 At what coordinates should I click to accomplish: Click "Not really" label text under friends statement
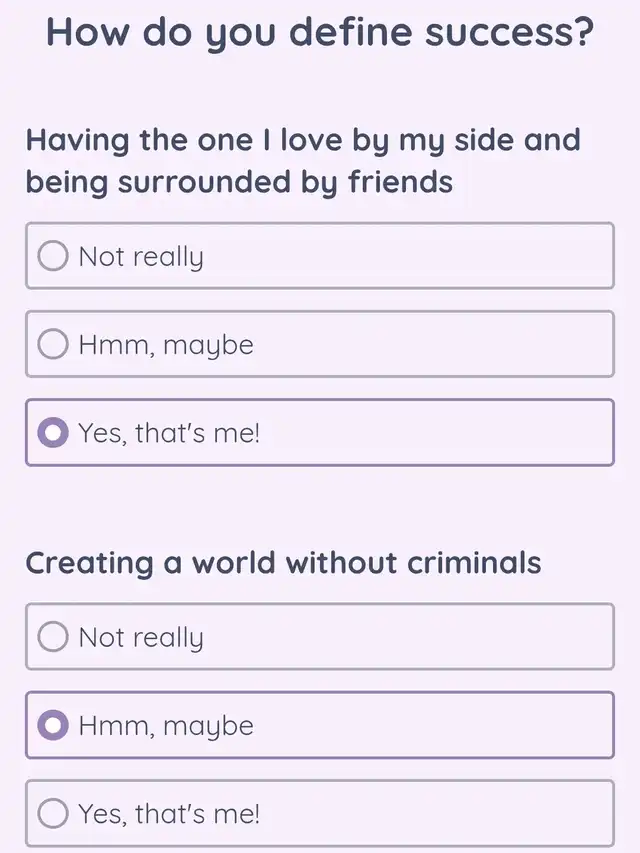point(141,257)
